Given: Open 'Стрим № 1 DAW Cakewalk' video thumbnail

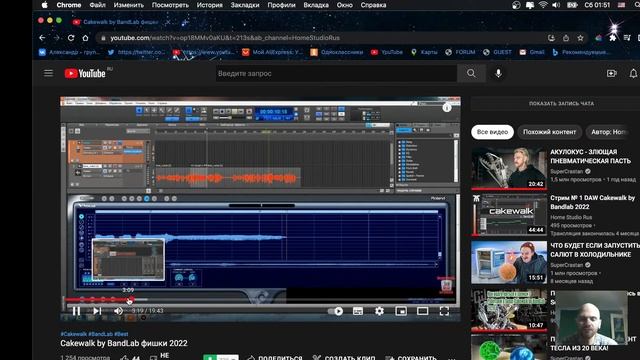Looking at the screenshot, I should coord(509,215).
